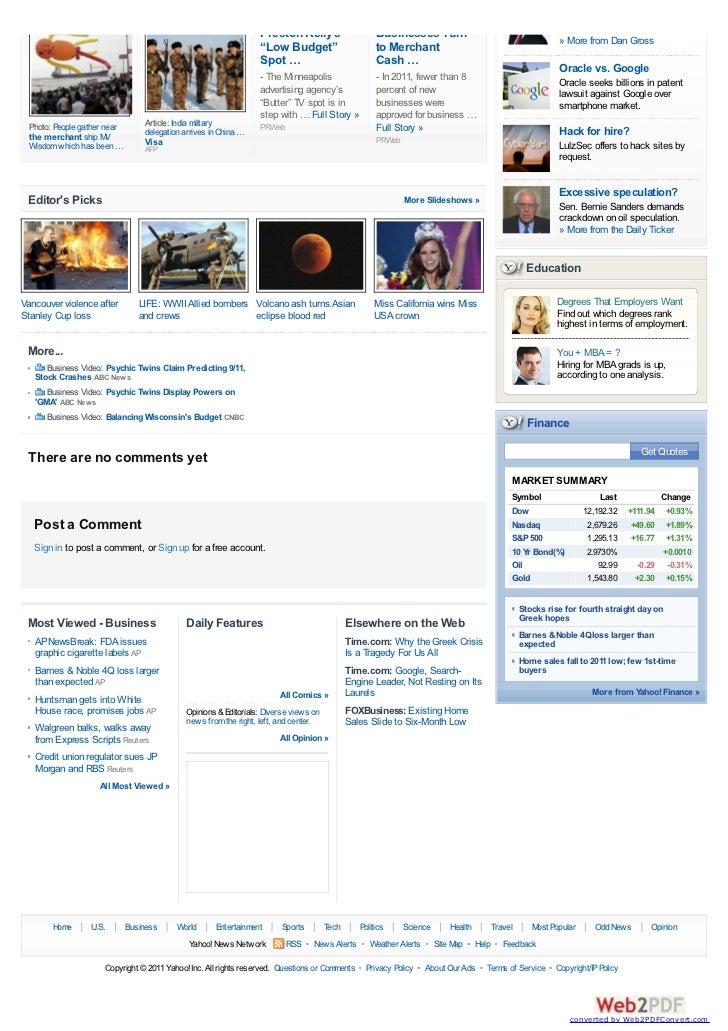Click Privacy Policy footer link
728x1031 pixels.
point(389,968)
